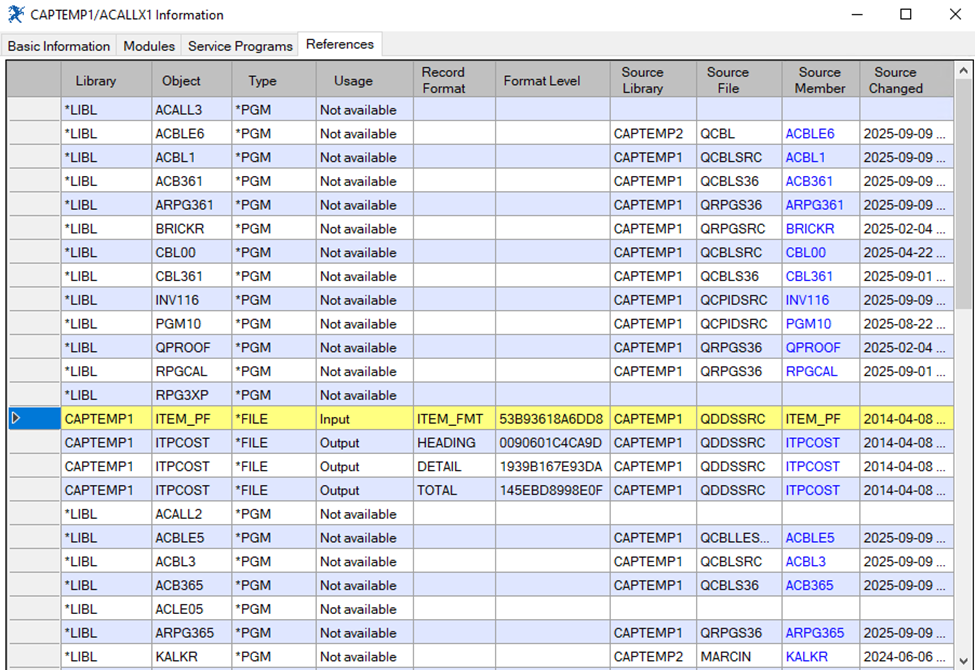Click the current row arrow indicator
The width and height of the screenshot is (975, 670).
pos(16,419)
